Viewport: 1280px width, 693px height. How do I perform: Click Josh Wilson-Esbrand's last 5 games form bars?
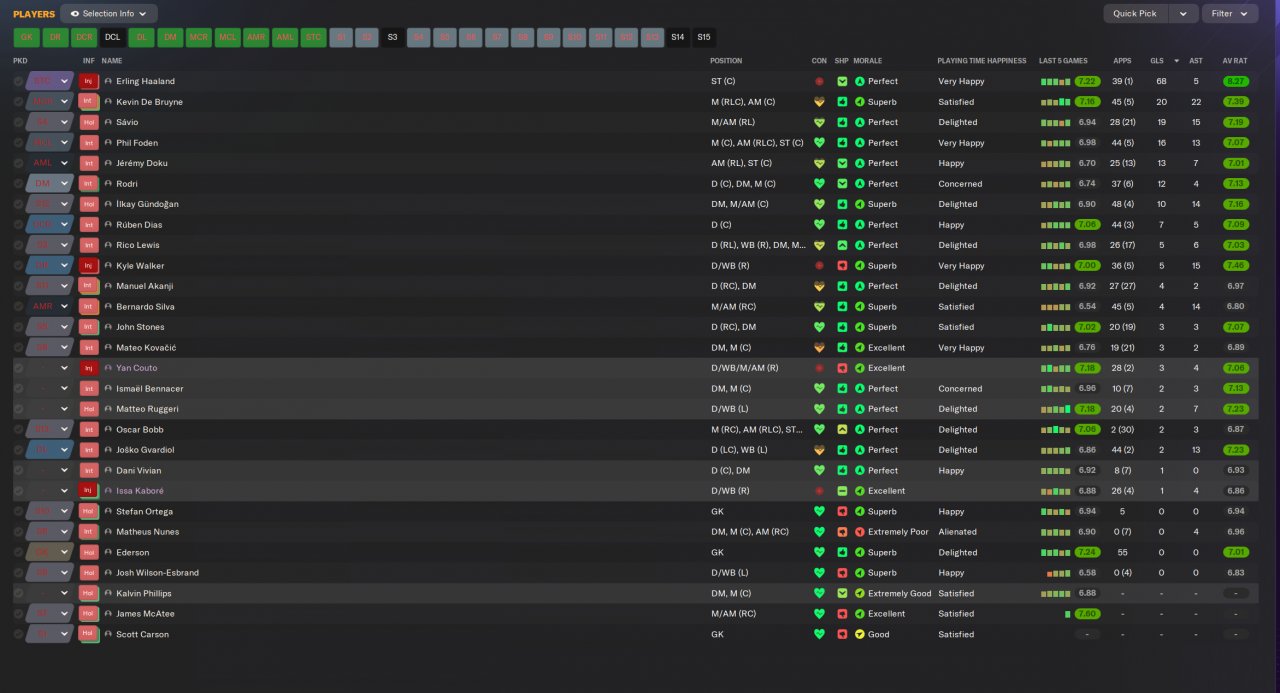[x=1058, y=573]
